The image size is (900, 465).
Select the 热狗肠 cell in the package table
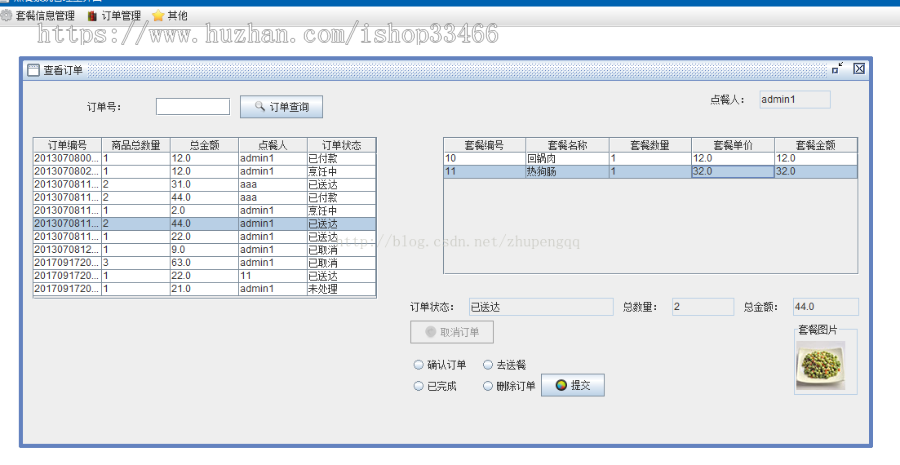click(568, 172)
